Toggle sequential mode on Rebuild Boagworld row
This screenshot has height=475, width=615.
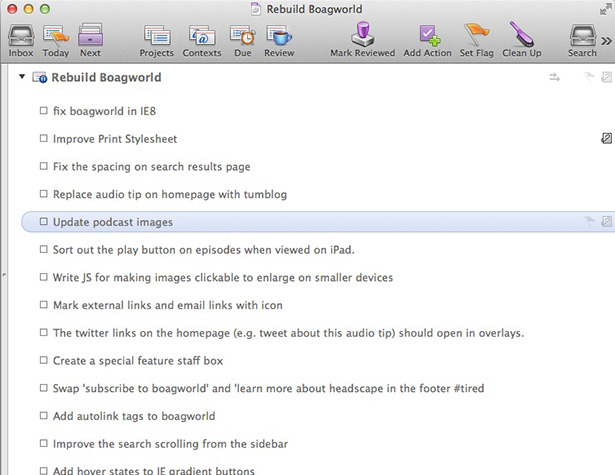554,77
